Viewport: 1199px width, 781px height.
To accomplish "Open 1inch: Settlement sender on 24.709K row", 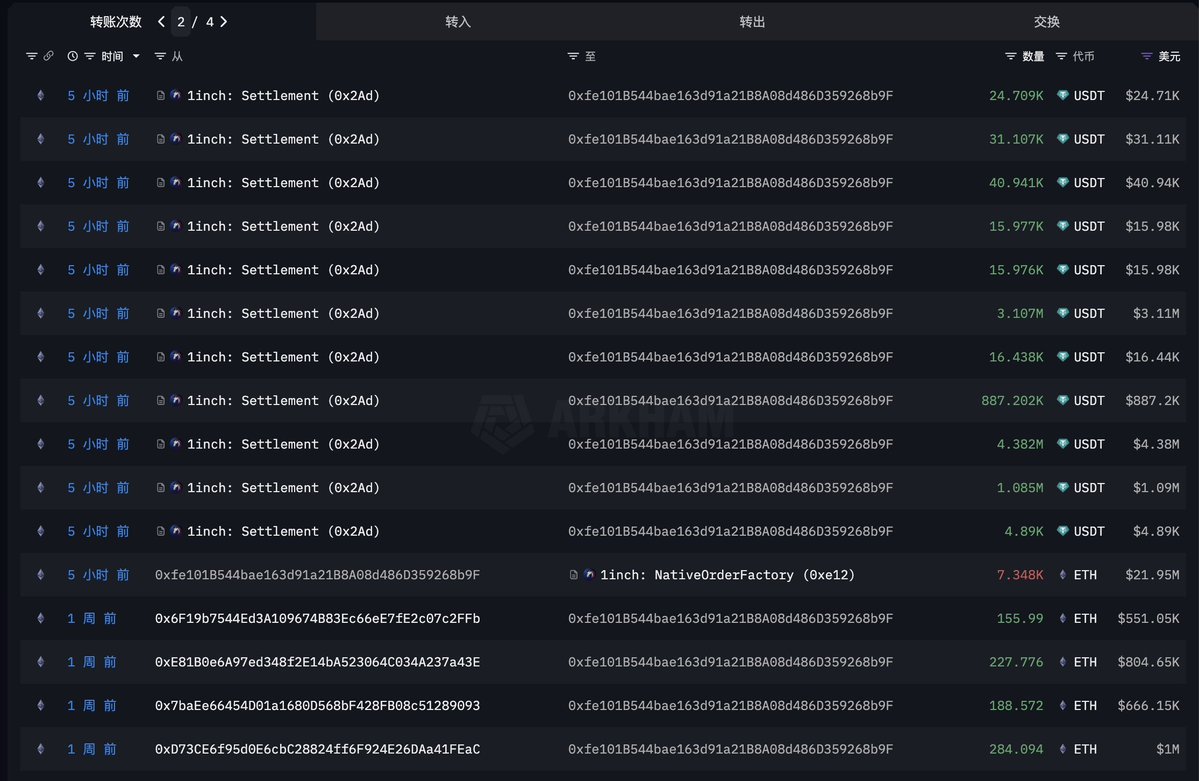I will [283, 96].
